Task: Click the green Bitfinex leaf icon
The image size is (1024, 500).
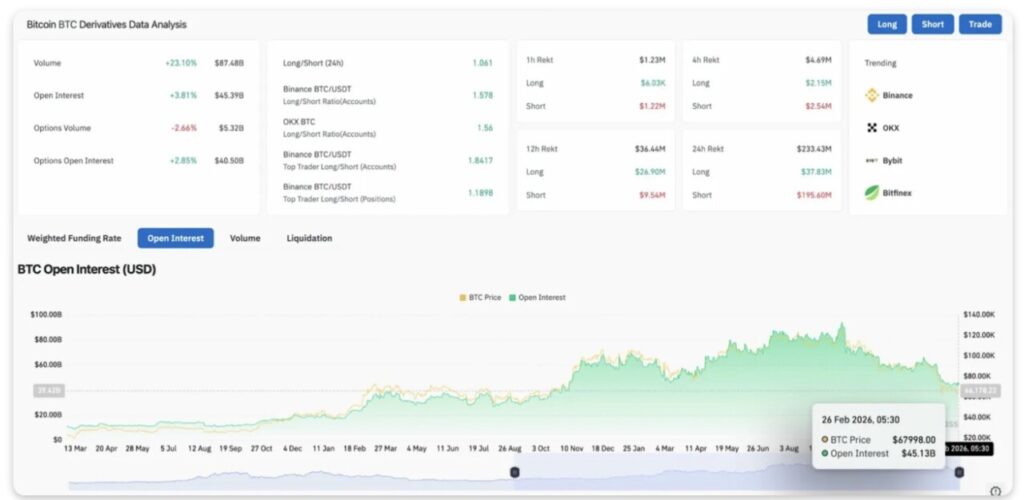Action: (871, 192)
